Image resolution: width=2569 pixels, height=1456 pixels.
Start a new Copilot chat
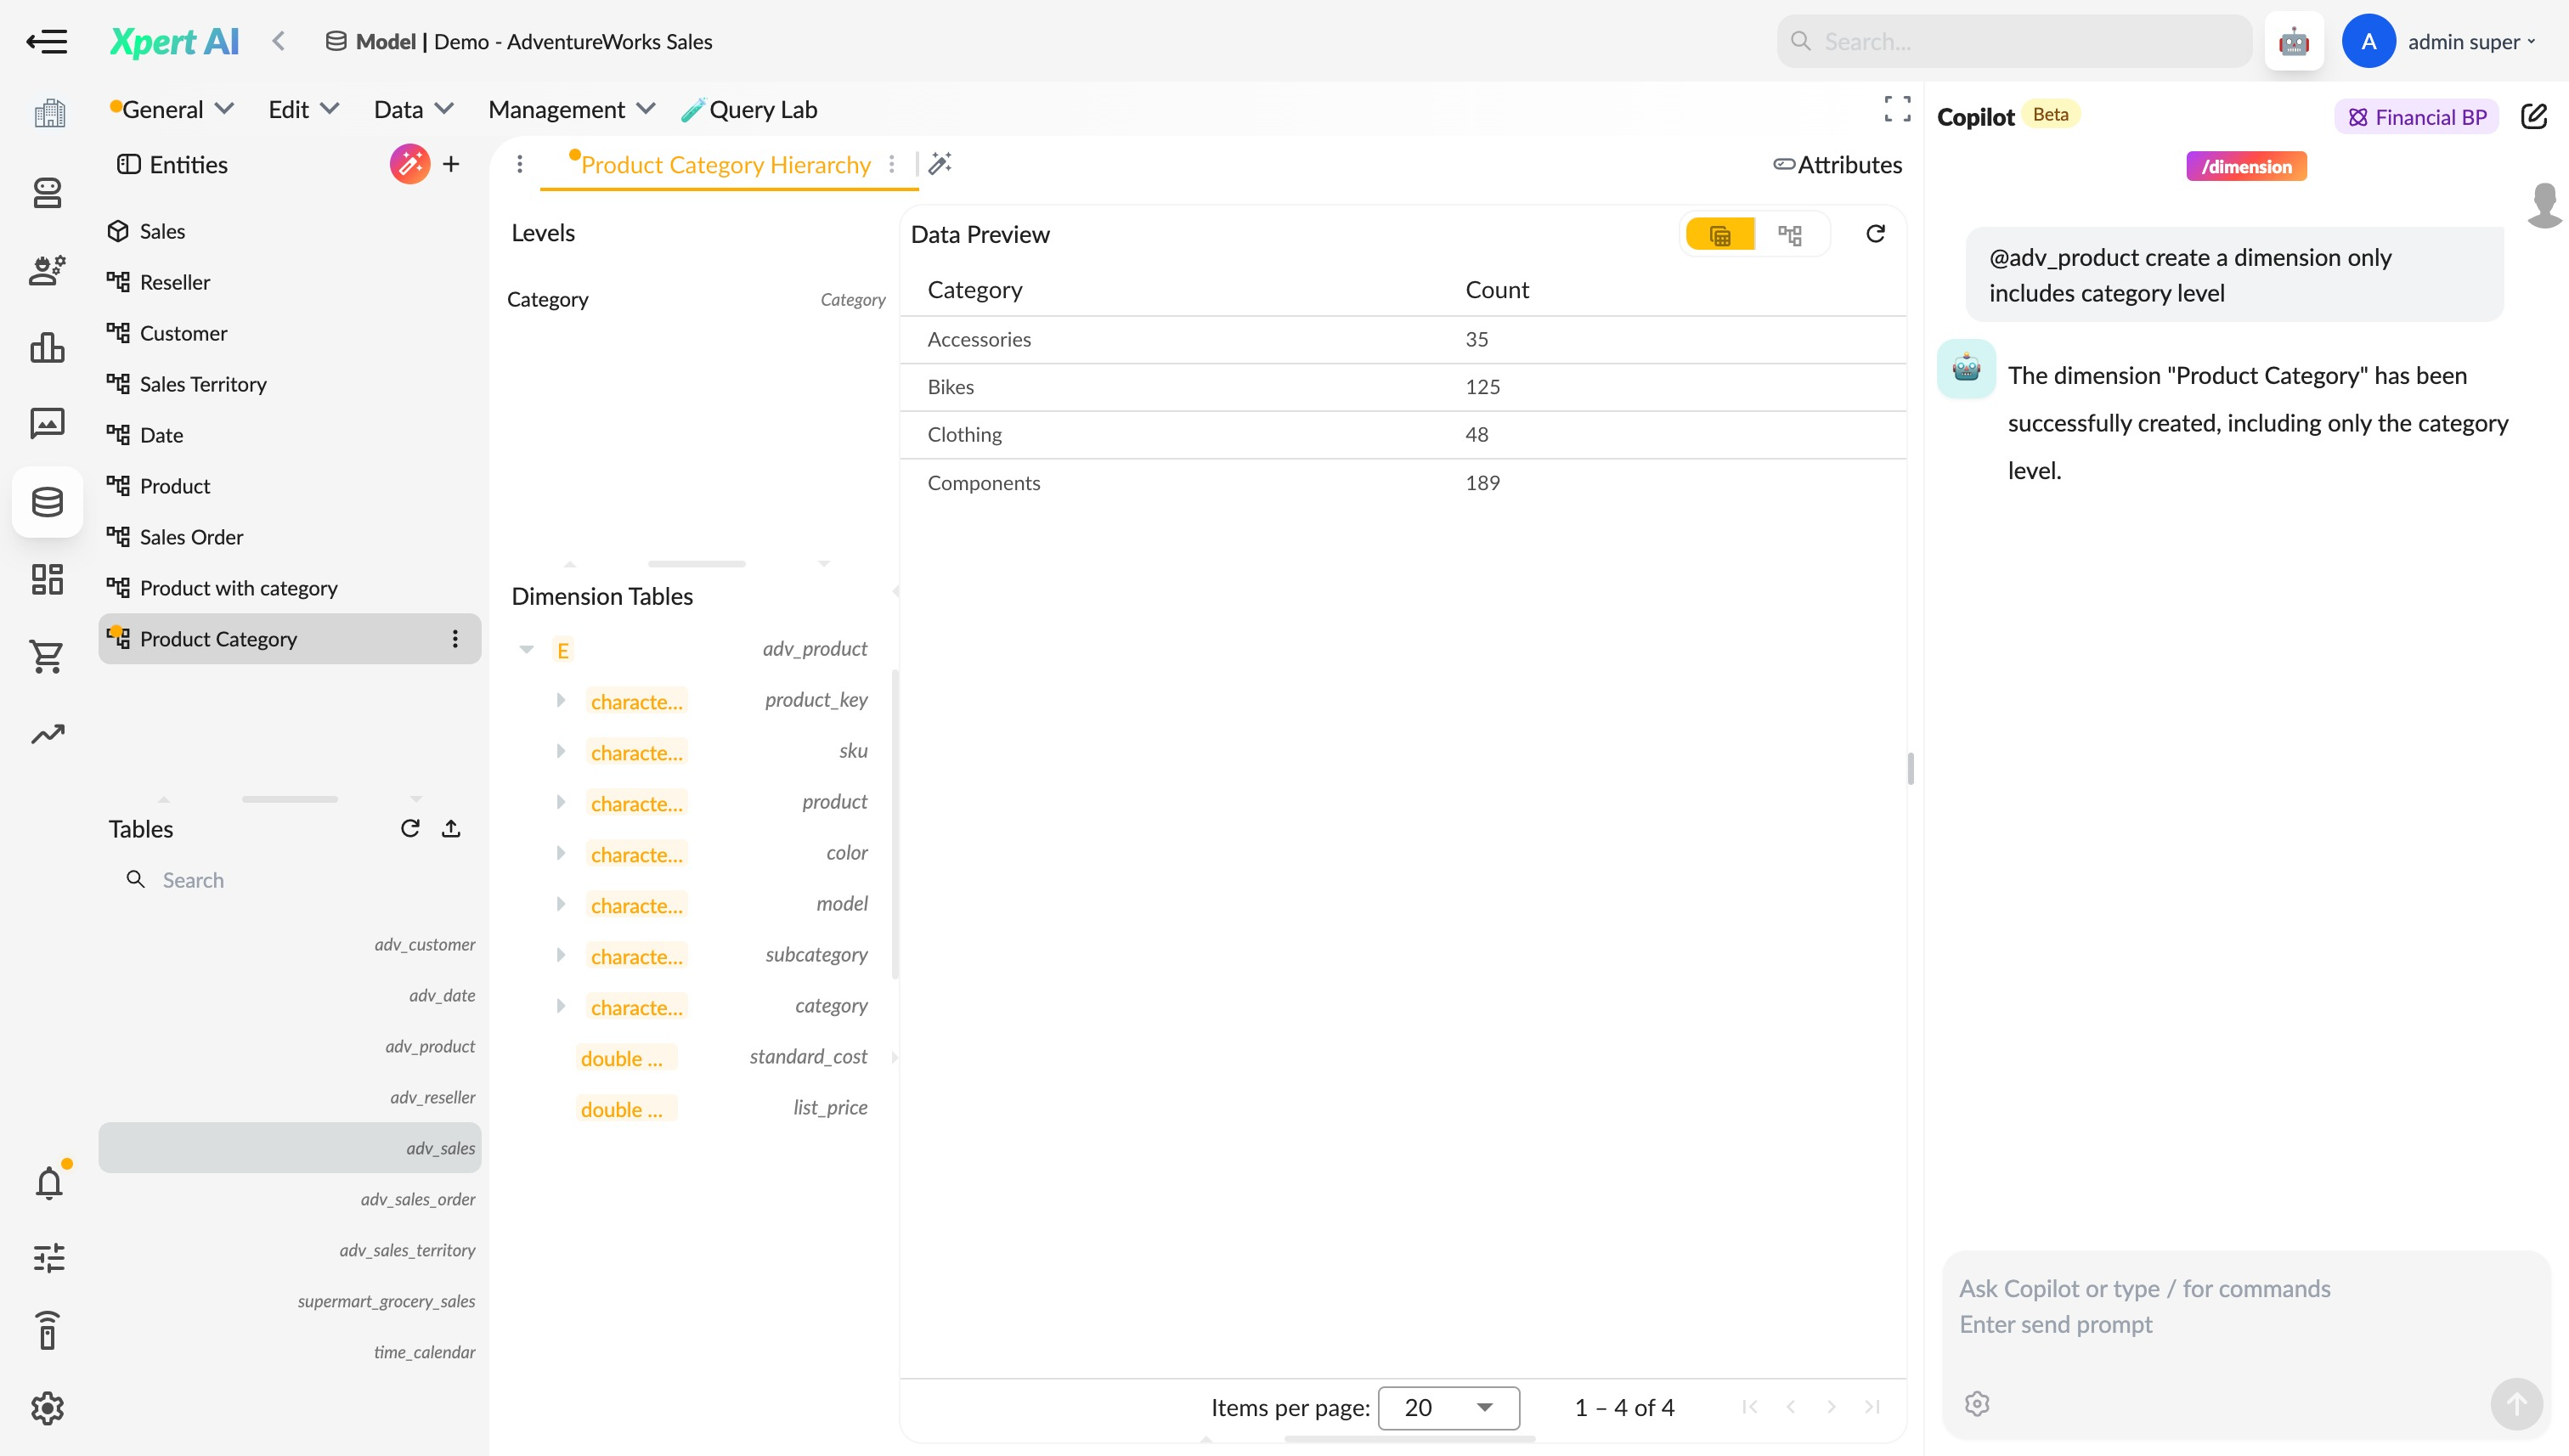(x=2534, y=117)
